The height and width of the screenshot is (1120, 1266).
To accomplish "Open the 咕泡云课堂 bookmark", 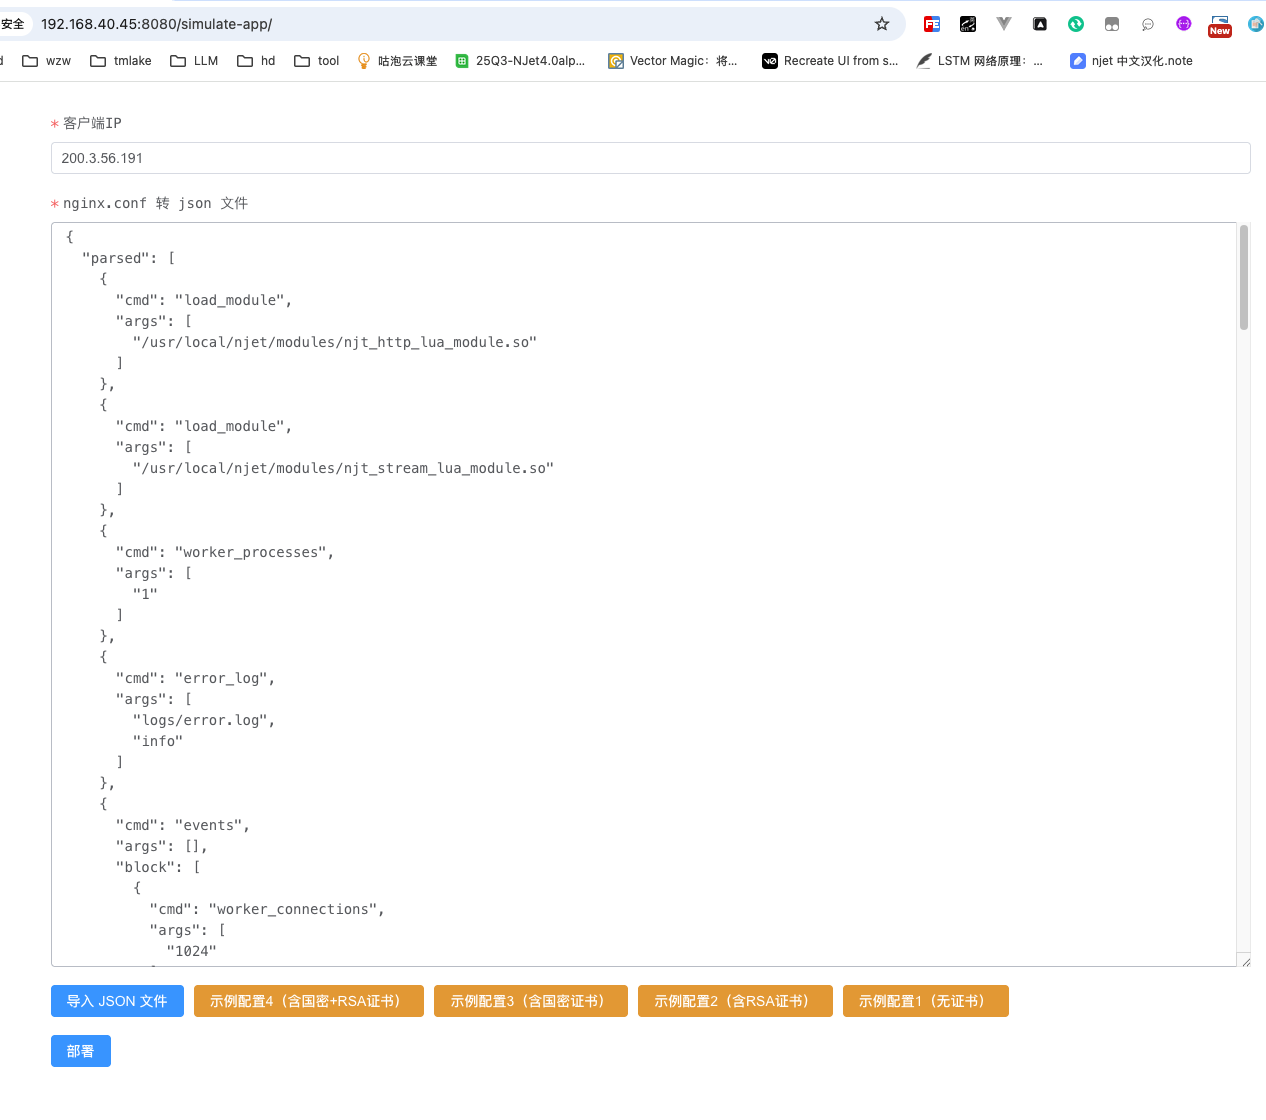I will click(397, 61).
